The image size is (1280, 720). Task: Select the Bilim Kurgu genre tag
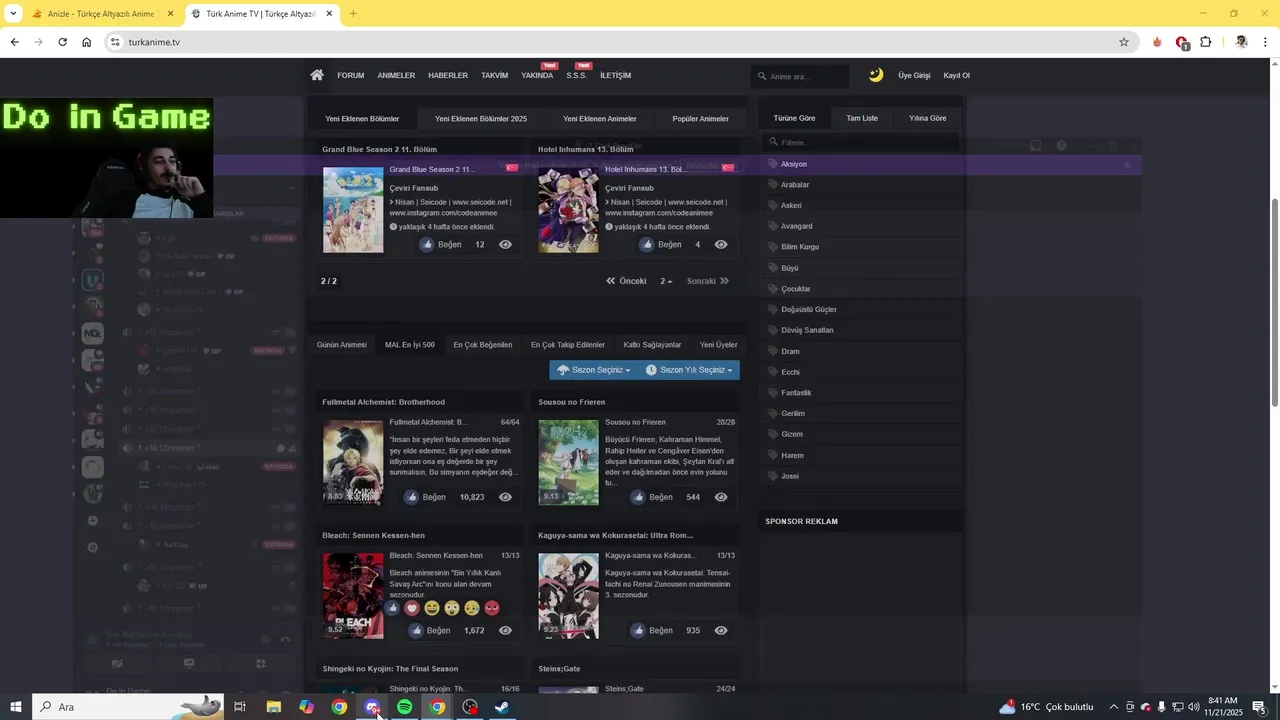coord(799,247)
